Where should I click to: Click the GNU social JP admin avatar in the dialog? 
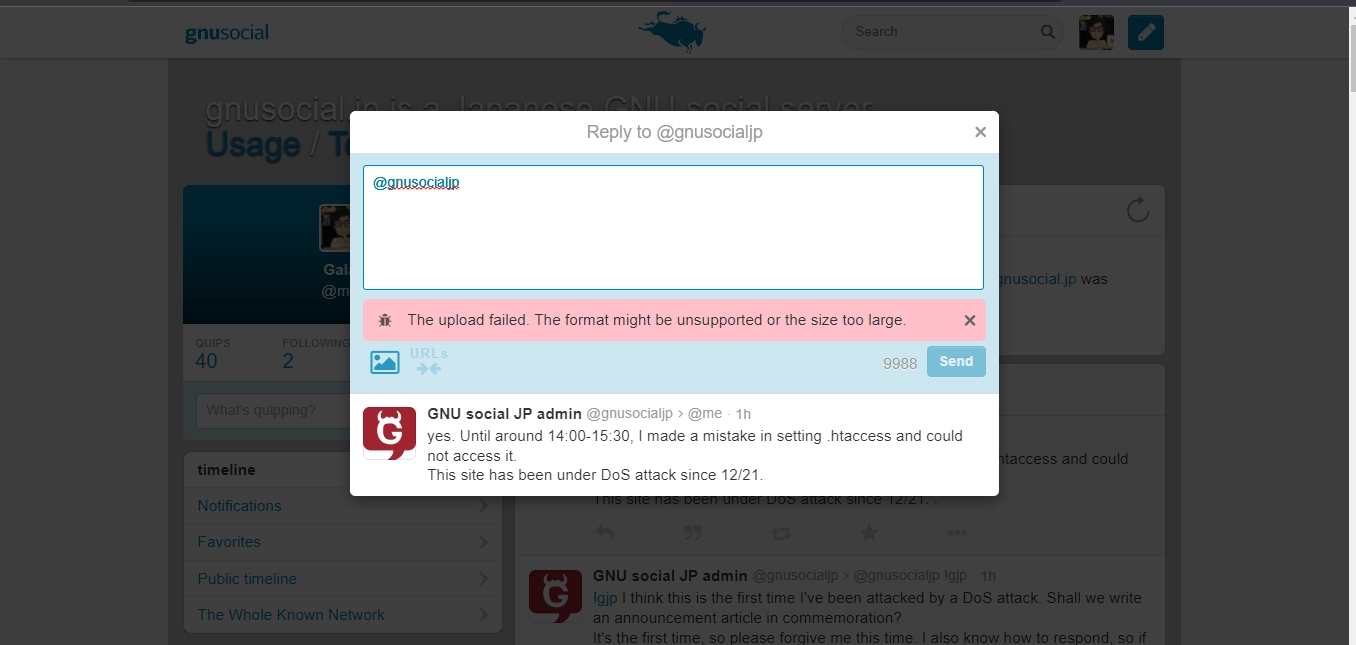(389, 433)
